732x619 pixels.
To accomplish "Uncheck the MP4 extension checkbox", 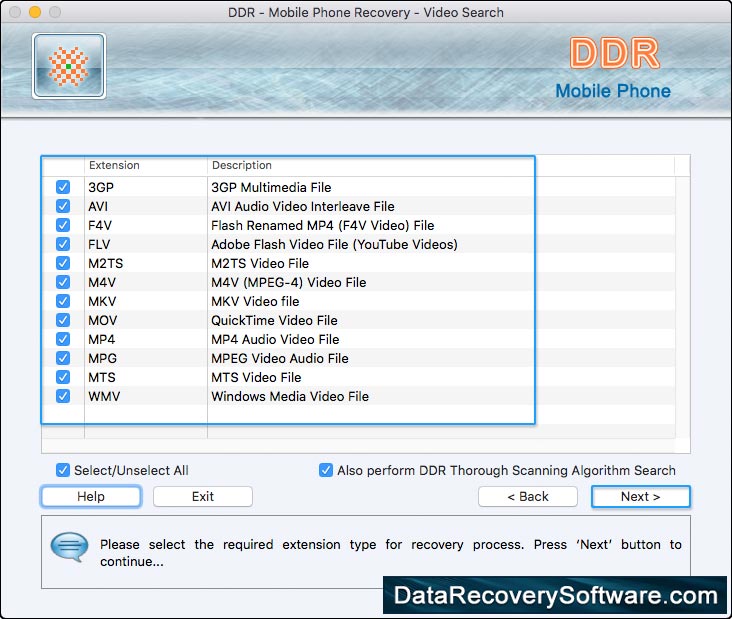I will pos(63,339).
